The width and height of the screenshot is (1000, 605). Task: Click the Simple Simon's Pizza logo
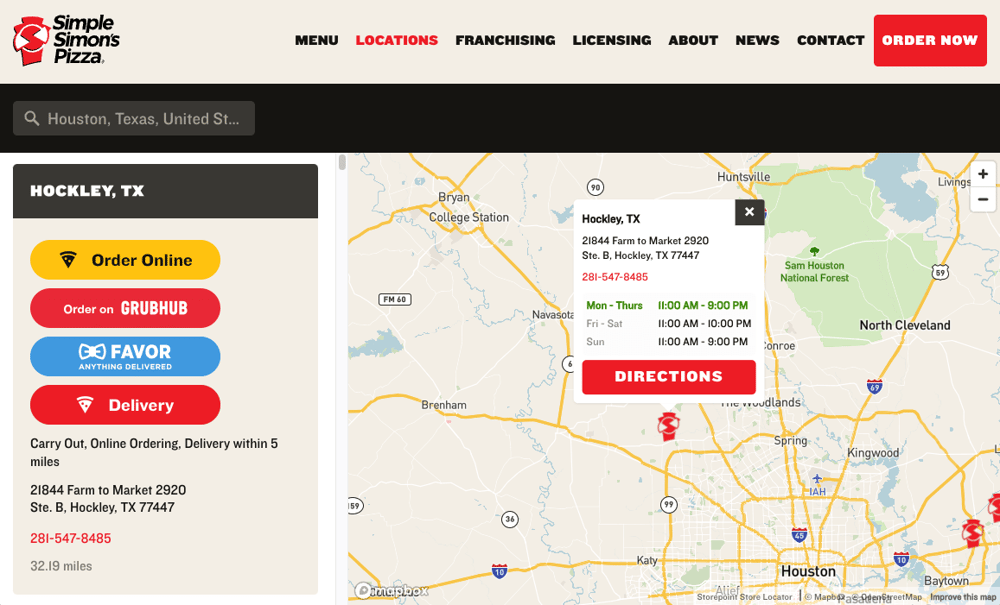pyautogui.click(x=62, y=40)
